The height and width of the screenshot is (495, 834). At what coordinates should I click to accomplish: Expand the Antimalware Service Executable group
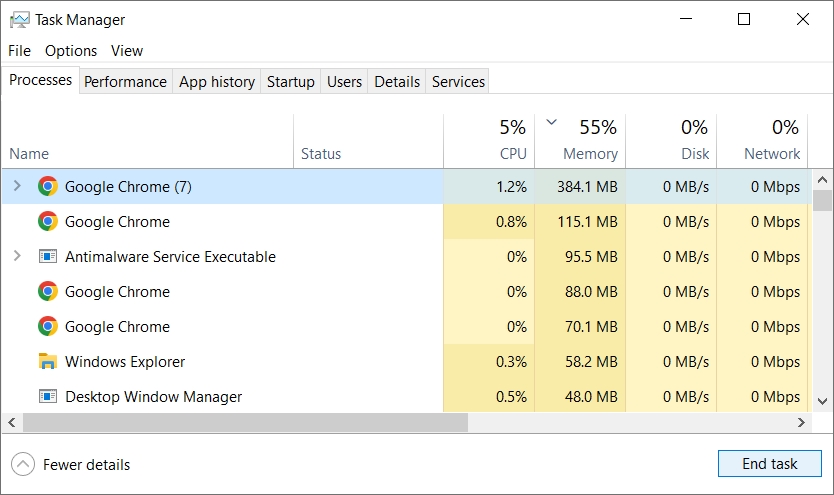pyautogui.click(x=17, y=256)
